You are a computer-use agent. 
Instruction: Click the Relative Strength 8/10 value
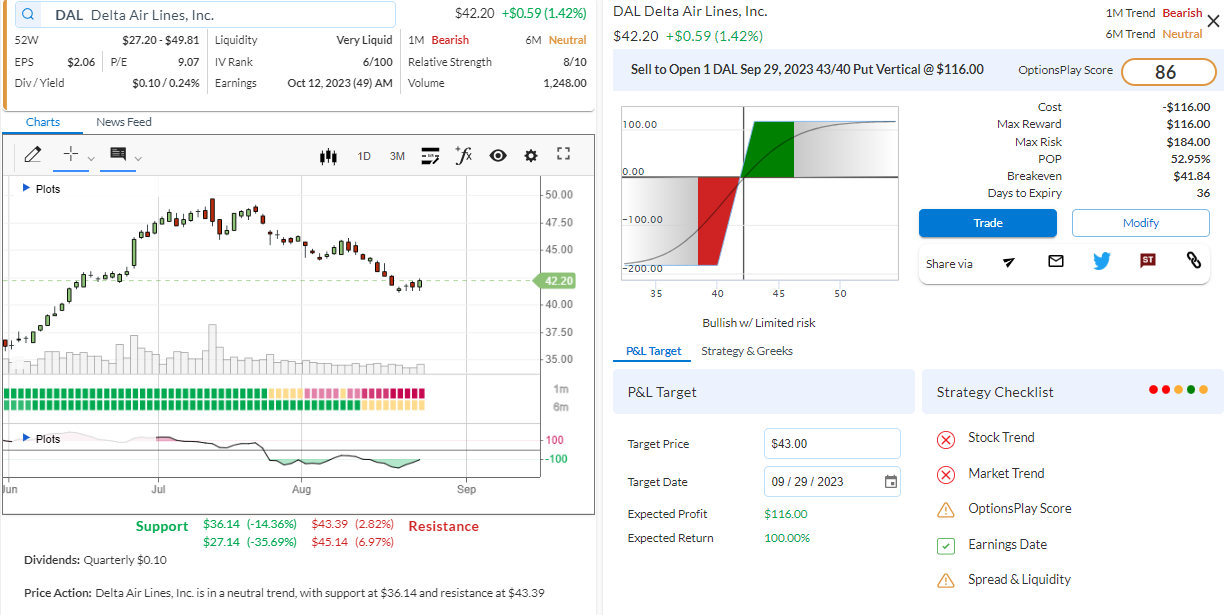(x=574, y=62)
